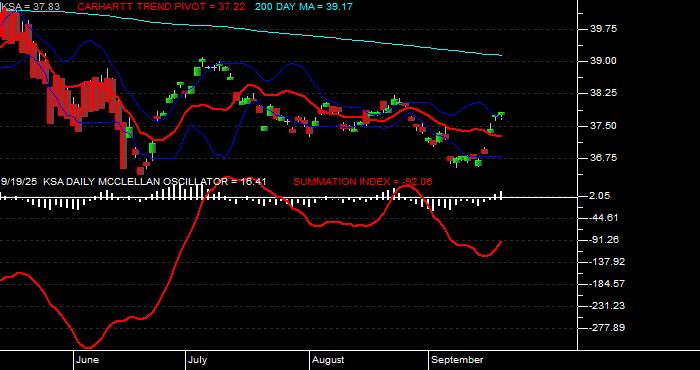Screen dimensions: 700x370
Task: Click the -44.61 axis value
Action: [603, 218]
